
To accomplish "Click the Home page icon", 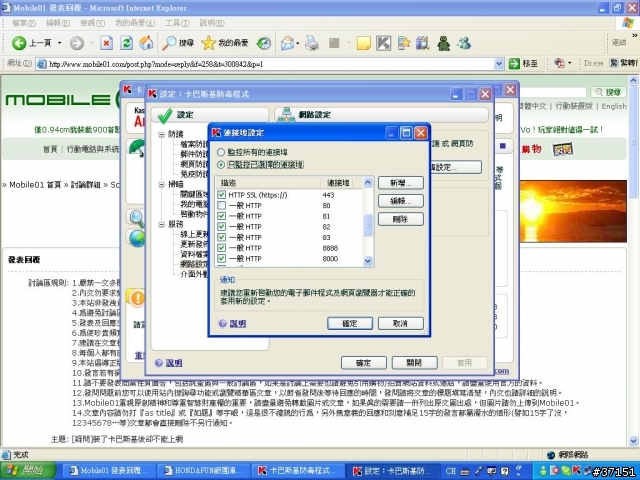I will [146, 43].
